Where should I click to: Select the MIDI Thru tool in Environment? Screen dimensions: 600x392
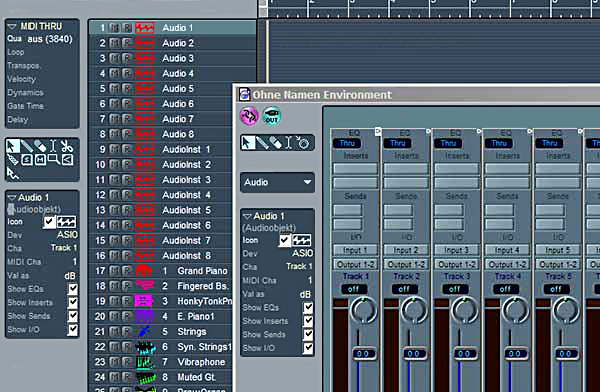click(x=303, y=143)
